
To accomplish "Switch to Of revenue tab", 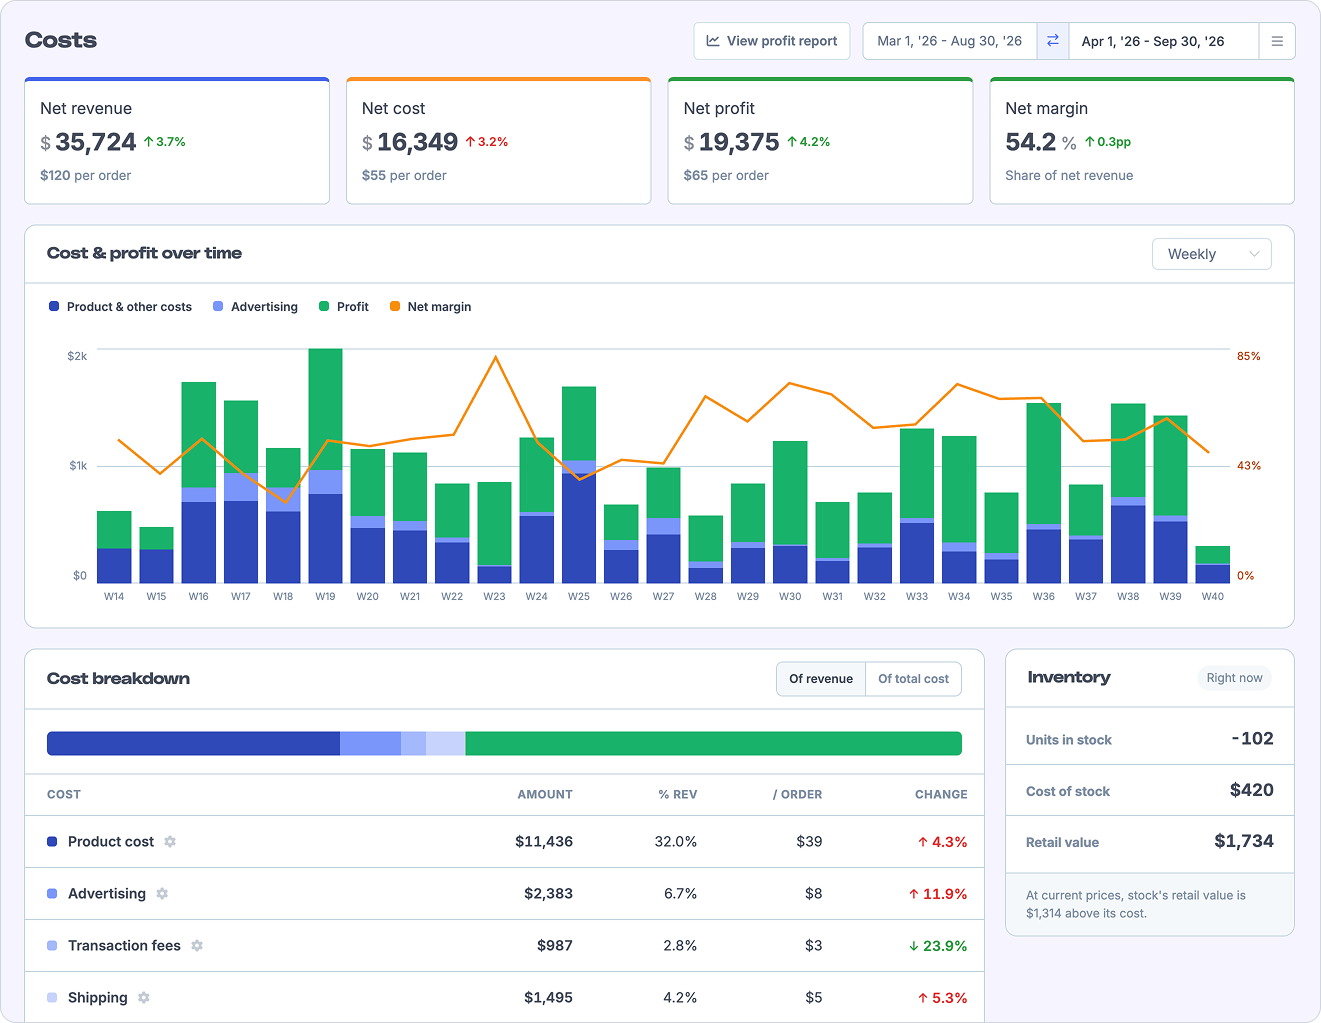I will coord(821,679).
